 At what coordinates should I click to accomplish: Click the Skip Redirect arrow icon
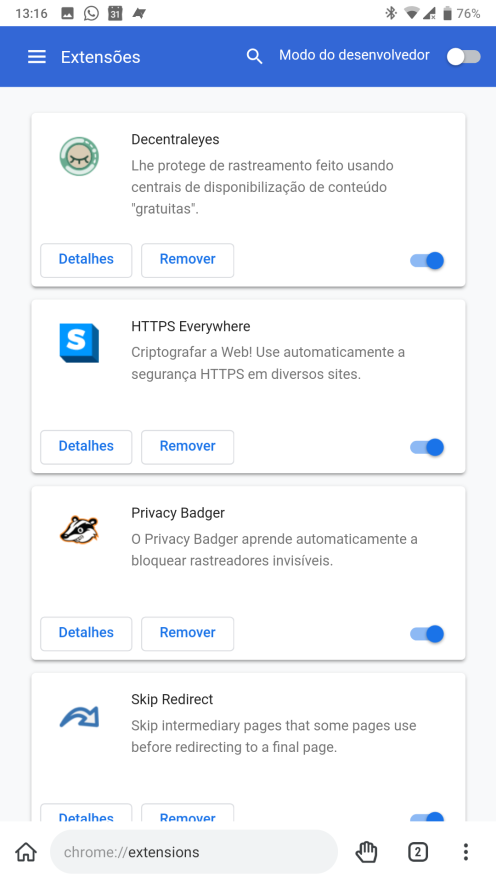coord(79,717)
